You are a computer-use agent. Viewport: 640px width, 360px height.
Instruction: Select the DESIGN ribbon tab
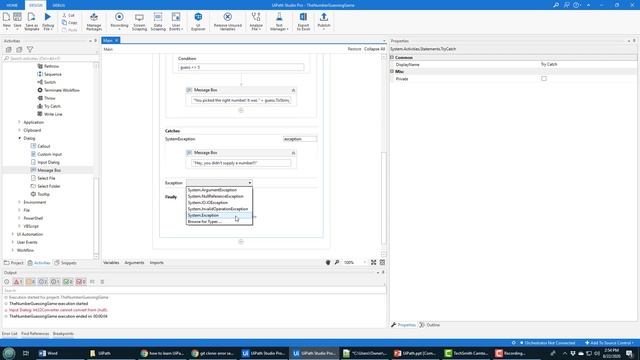[36, 5]
